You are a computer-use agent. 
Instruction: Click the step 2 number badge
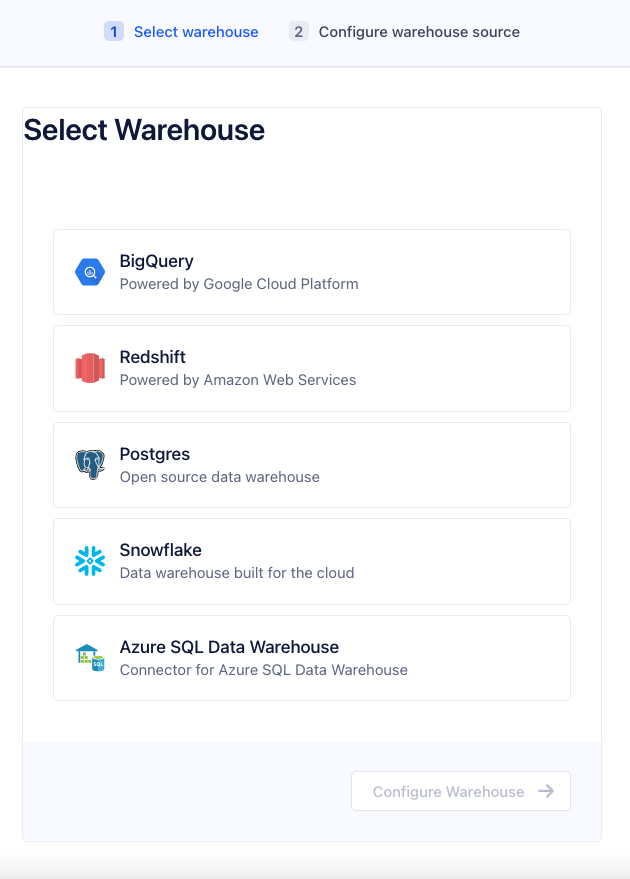(298, 32)
